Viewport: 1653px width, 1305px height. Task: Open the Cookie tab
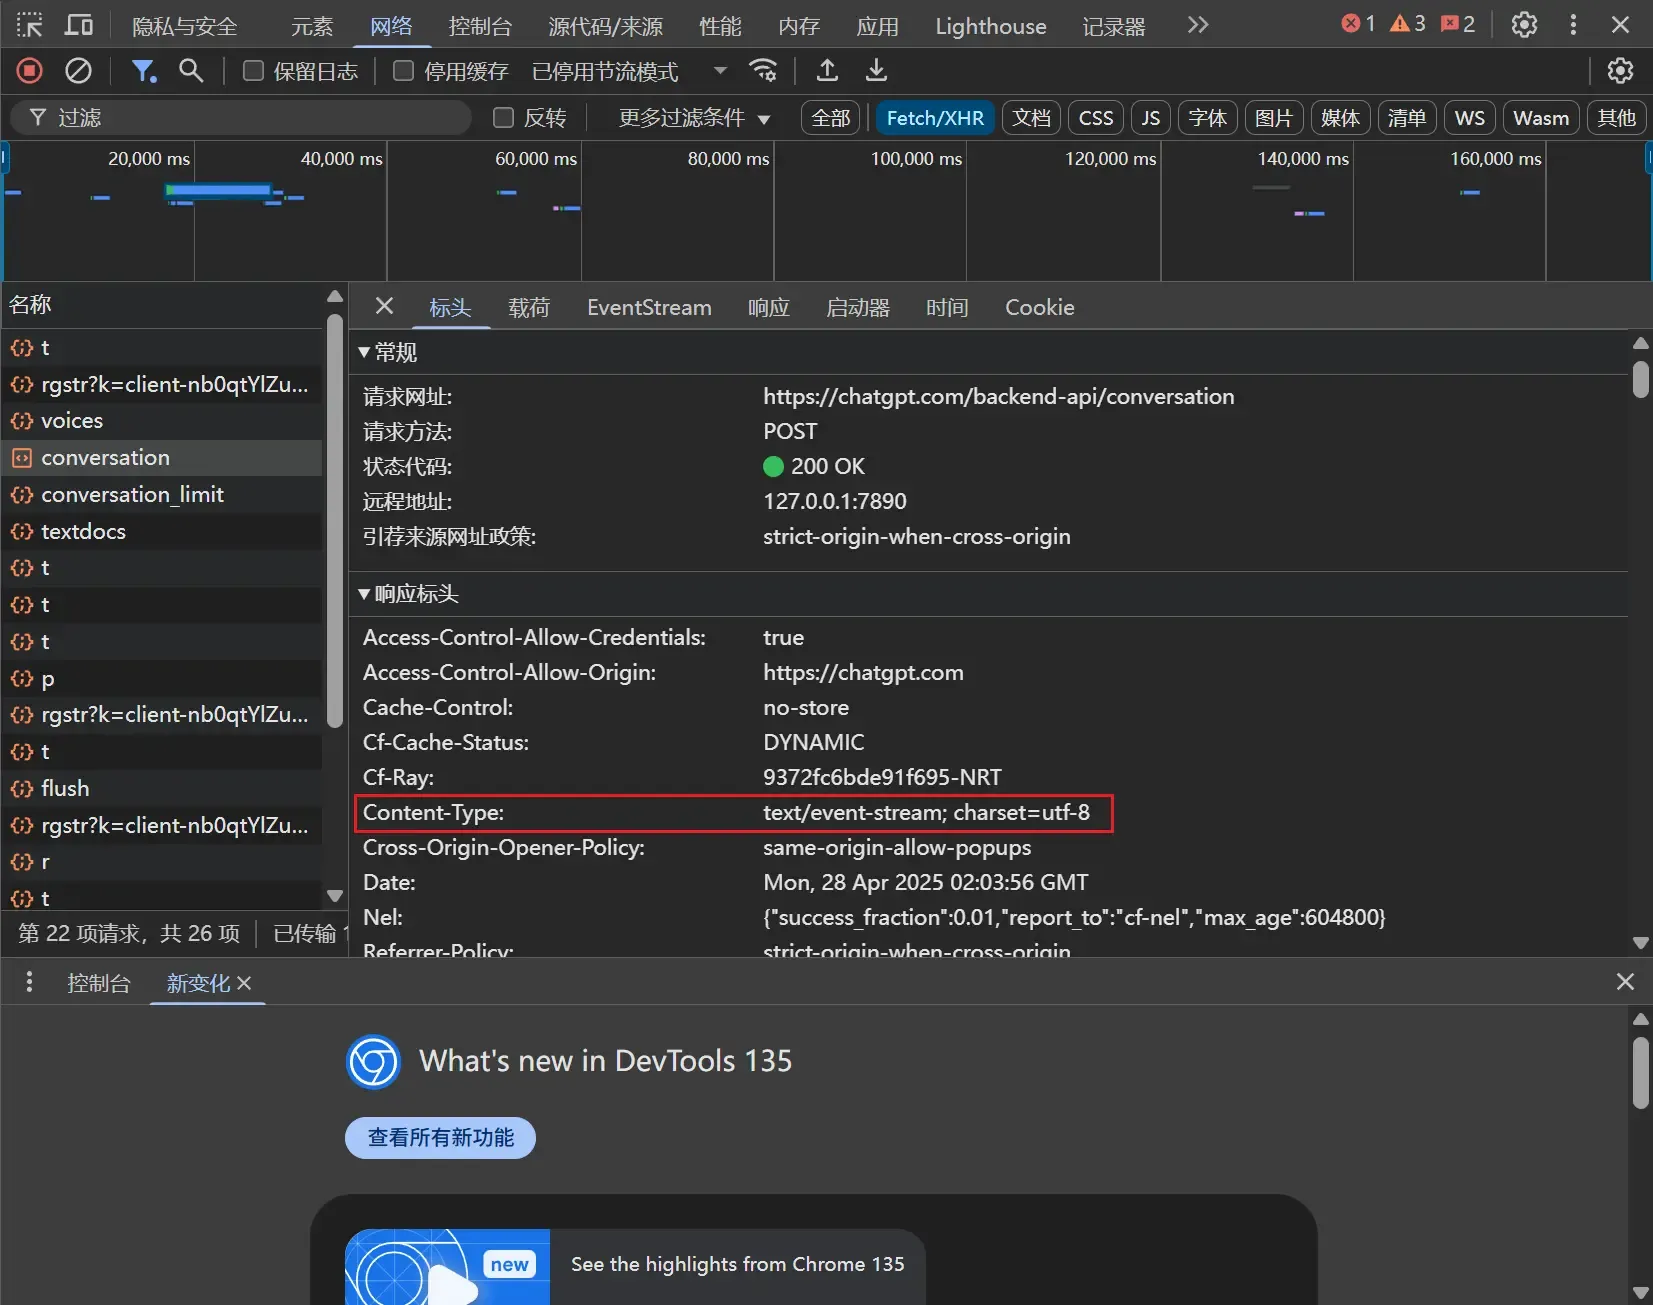1040,307
